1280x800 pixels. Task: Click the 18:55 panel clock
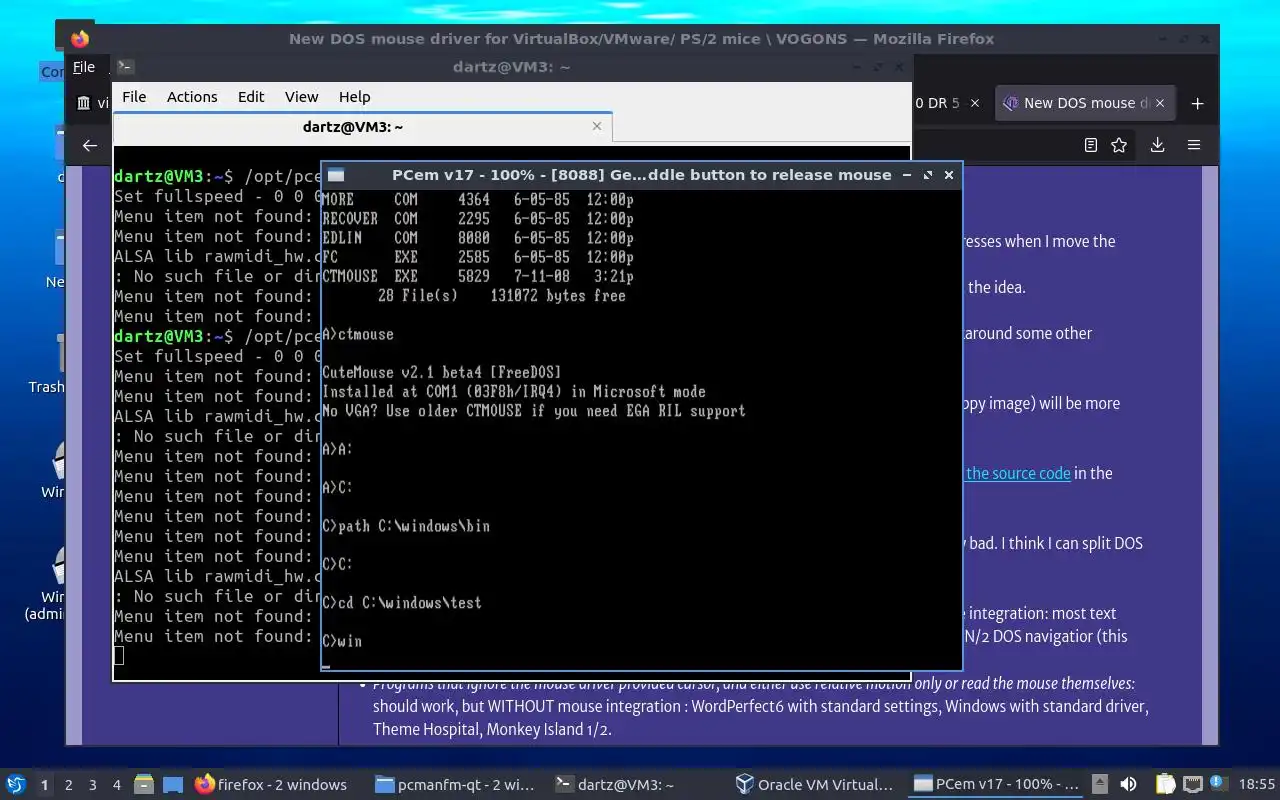[1257, 785]
